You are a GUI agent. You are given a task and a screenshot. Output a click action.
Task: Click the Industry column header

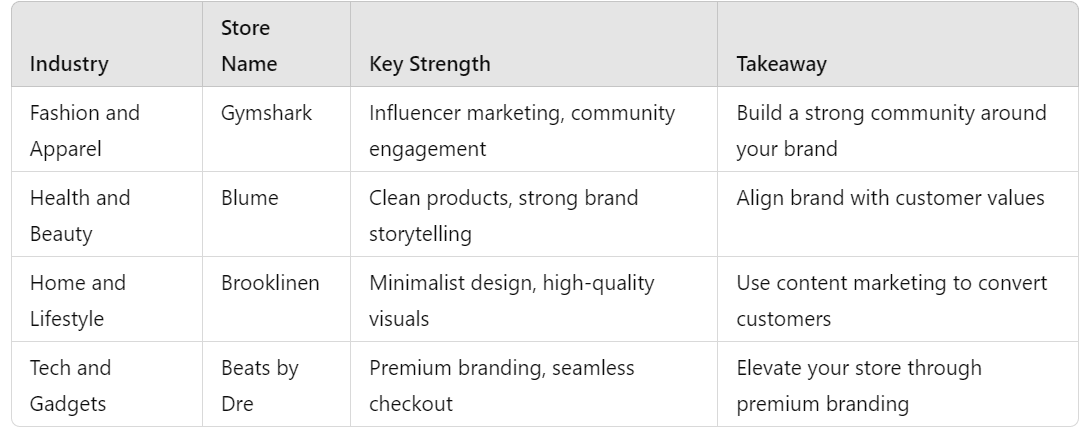coord(69,64)
